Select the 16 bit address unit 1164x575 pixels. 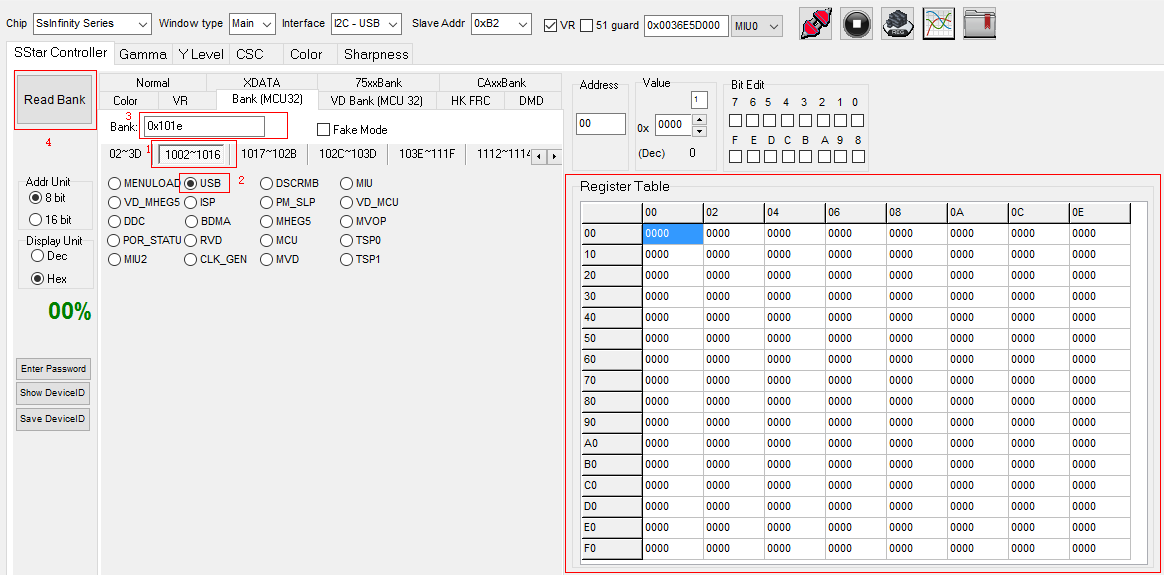point(35,220)
